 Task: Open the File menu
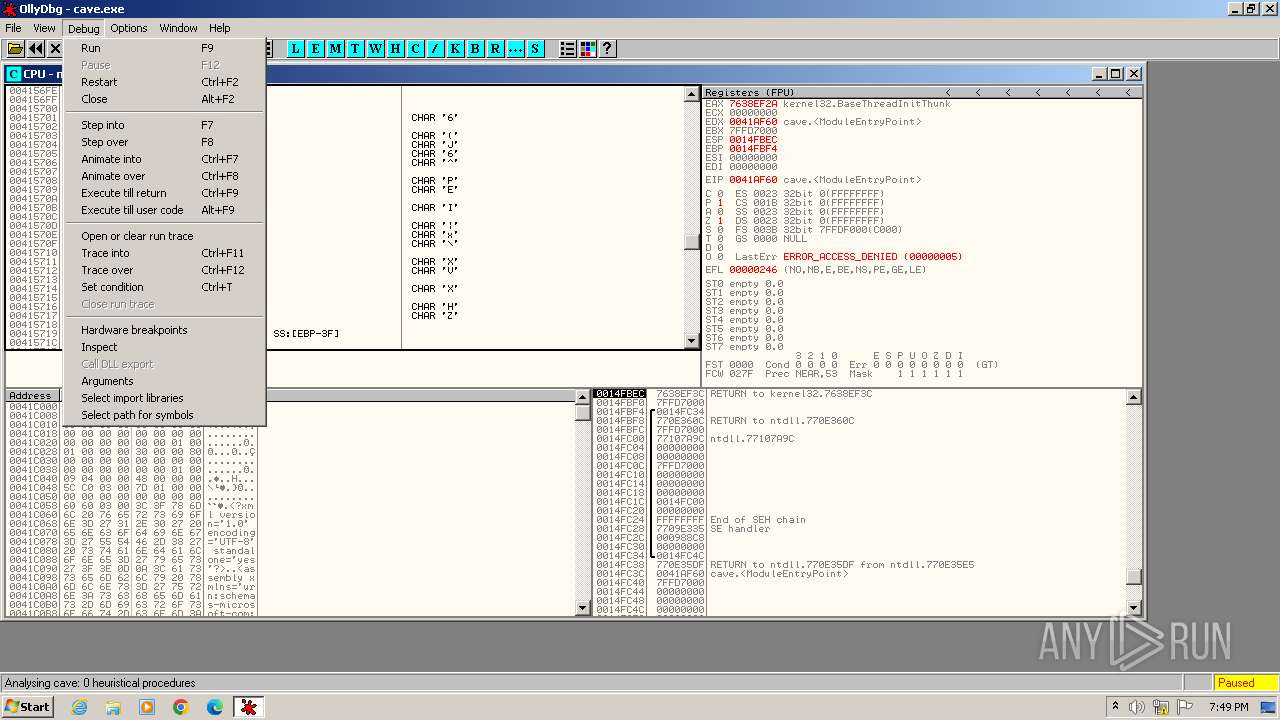13,28
